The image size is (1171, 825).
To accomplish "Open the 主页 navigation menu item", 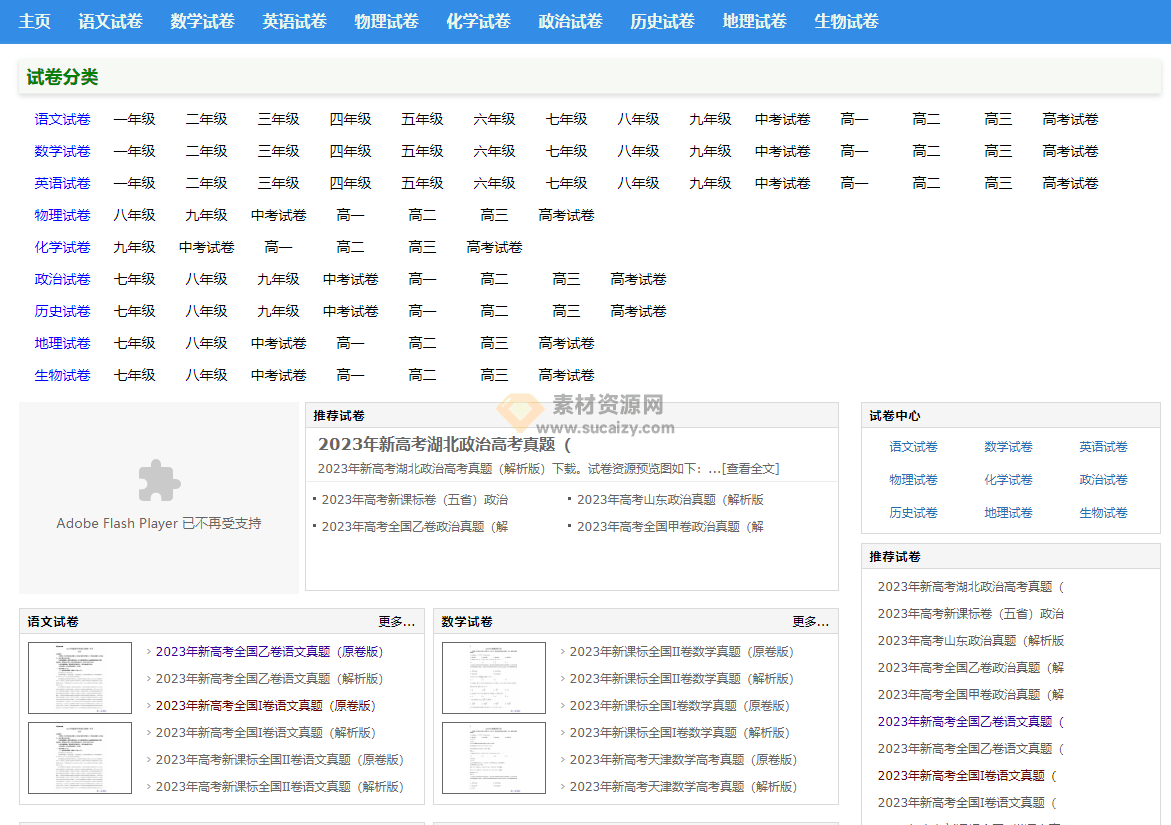I will tap(35, 20).
